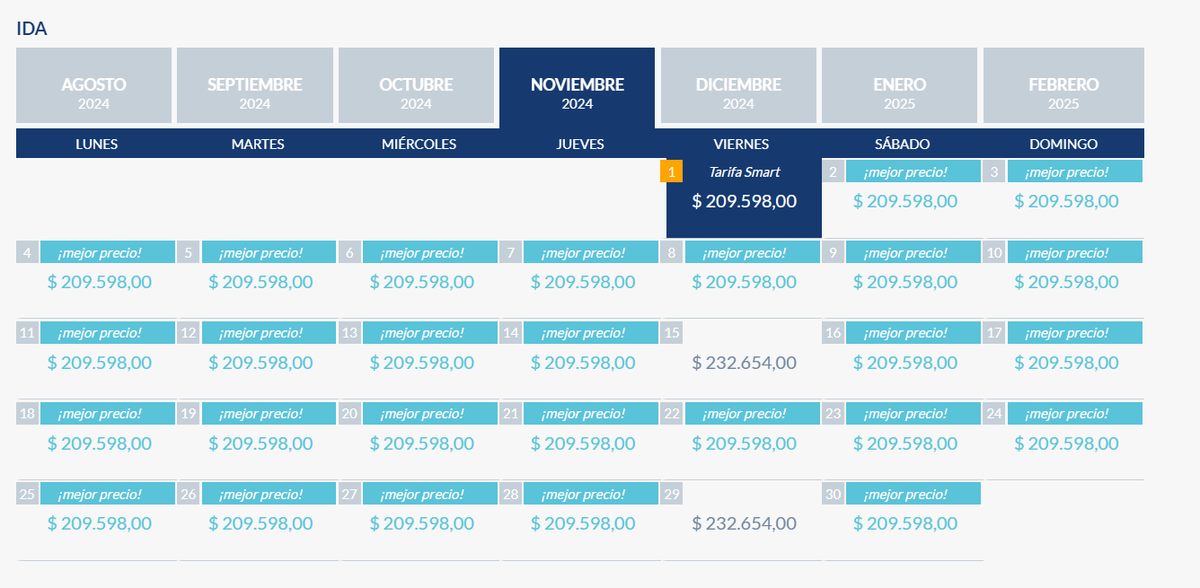Click the active Noviembre 2024 tab

pos(577,92)
